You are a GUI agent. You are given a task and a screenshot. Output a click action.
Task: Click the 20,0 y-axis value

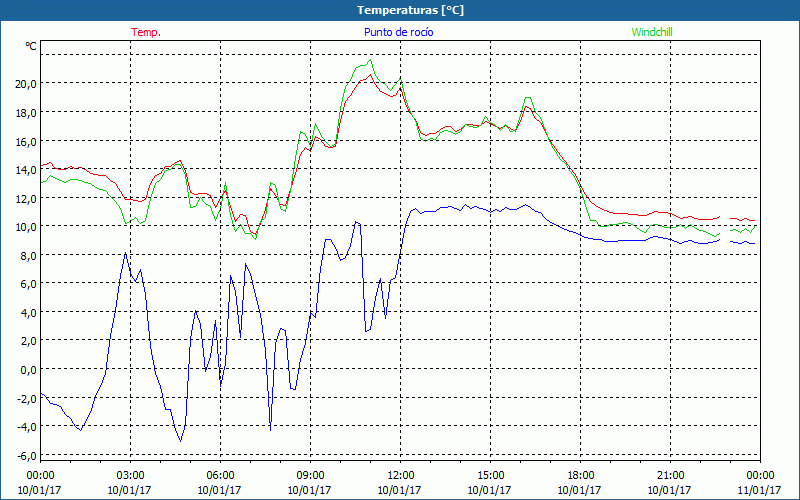pos(26,84)
